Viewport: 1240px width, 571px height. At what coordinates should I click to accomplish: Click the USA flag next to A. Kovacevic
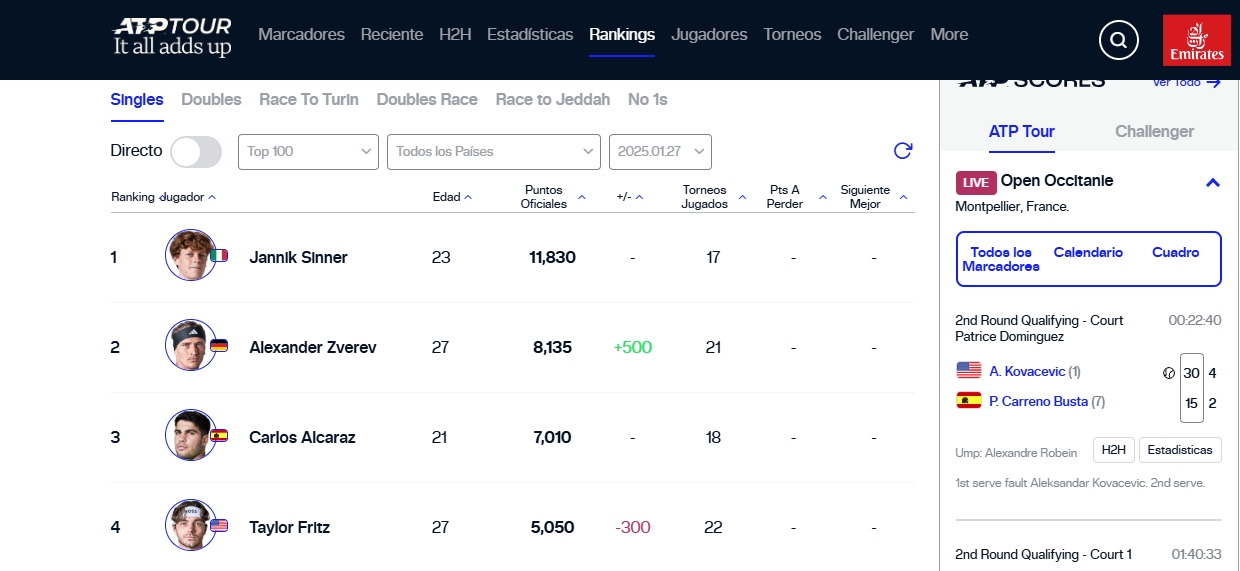click(968, 370)
